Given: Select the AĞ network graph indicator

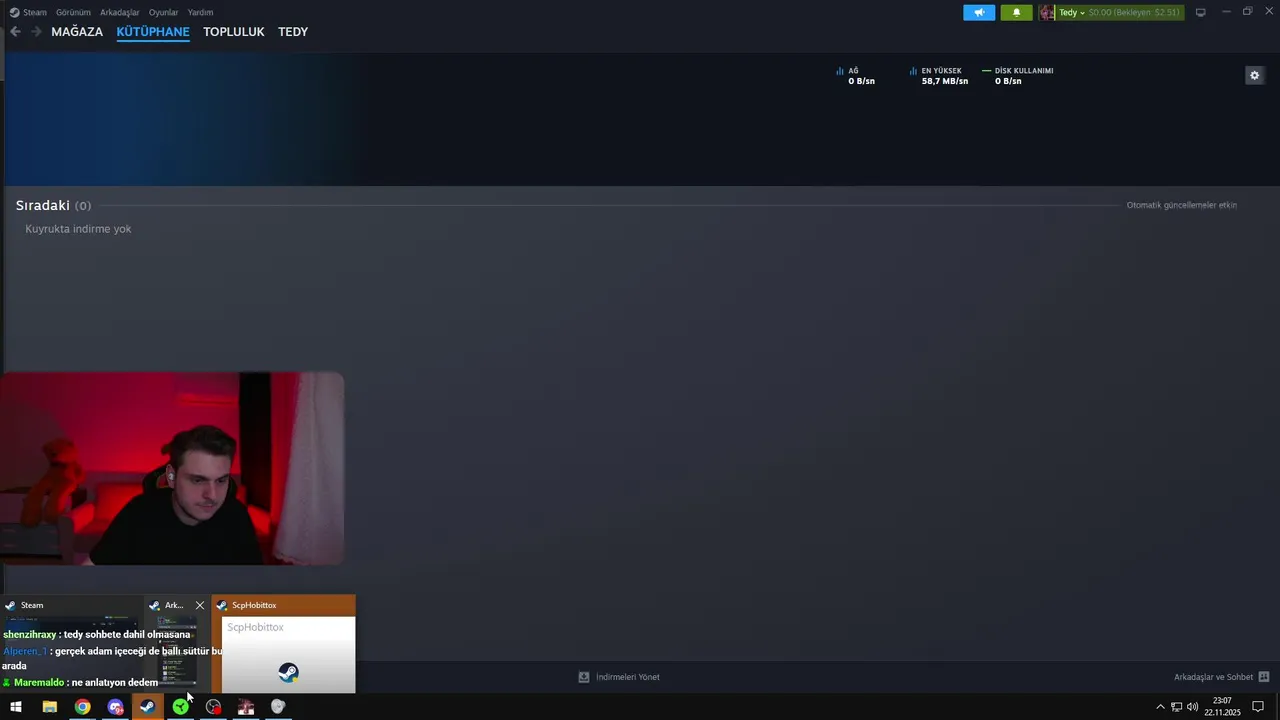Looking at the screenshot, I should tap(856, 76).
